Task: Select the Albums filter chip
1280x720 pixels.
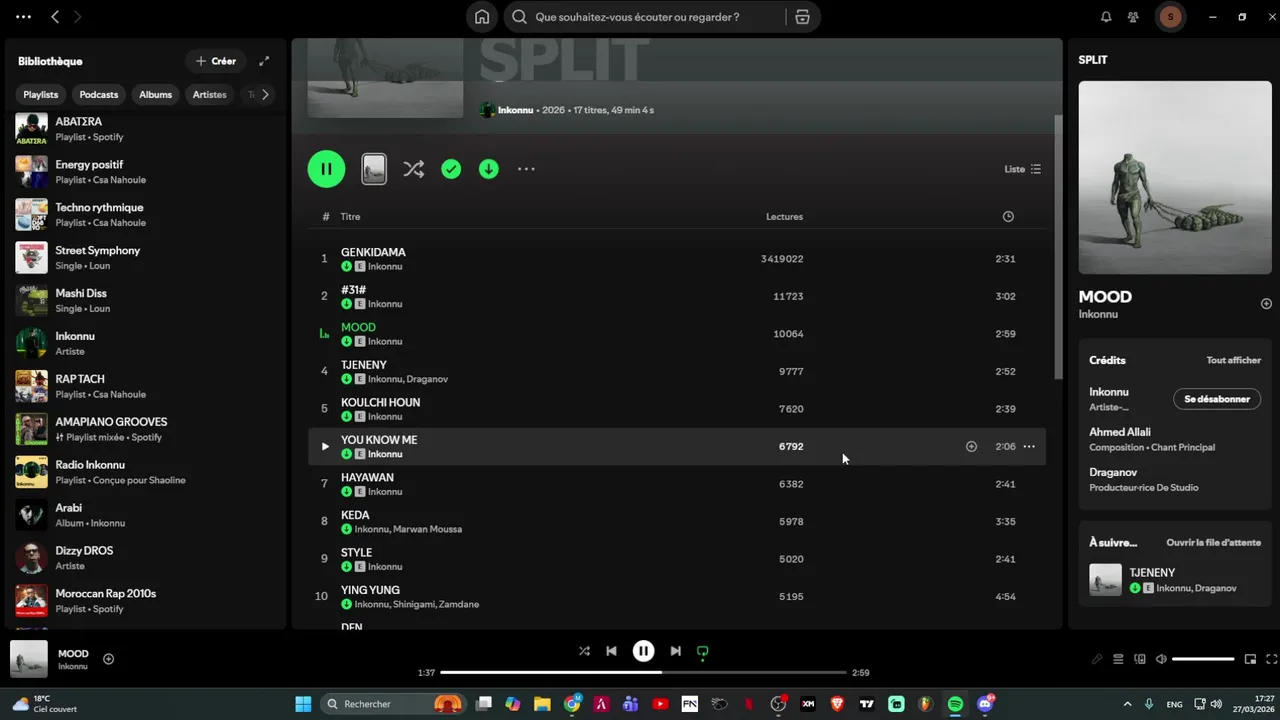Action: 156,94
